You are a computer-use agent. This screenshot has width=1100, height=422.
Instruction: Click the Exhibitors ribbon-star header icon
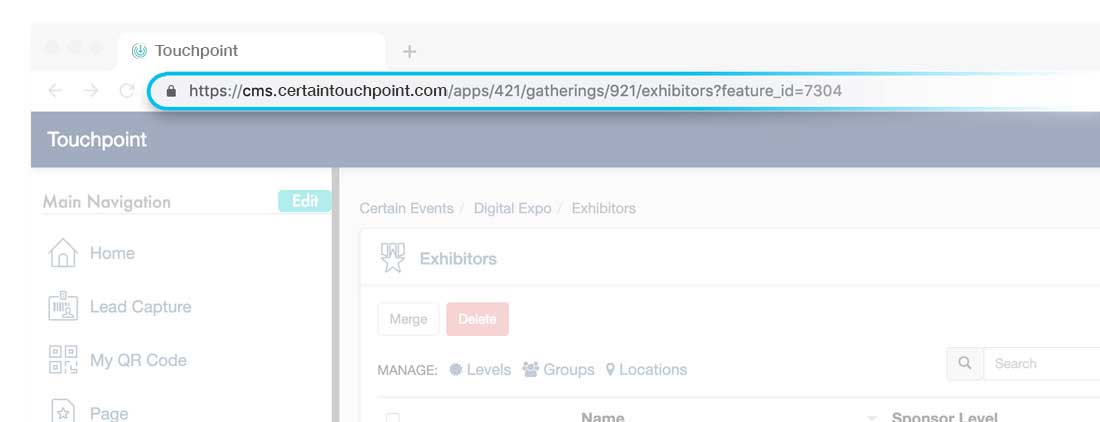coord(393,257)
